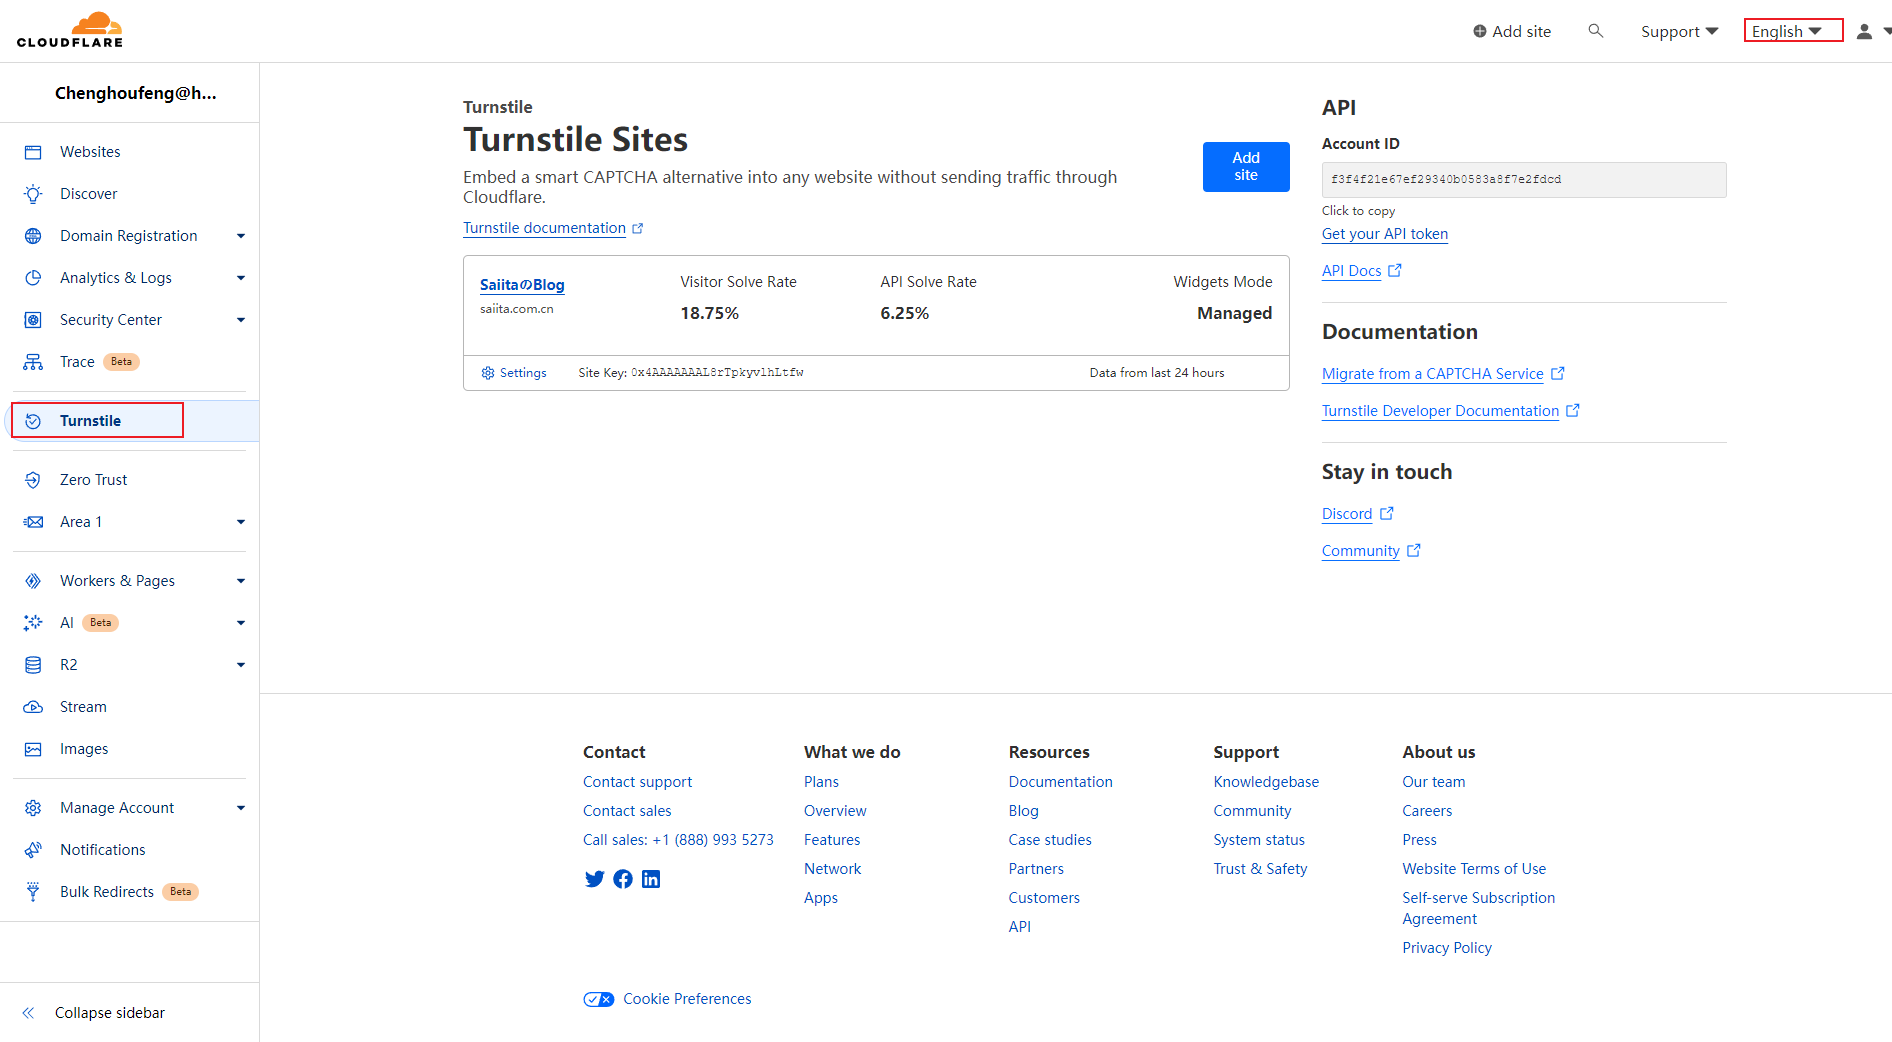Expand the Support dropdown menu
Screen dimensions: 1892x1042
[x=1679, y=32]
